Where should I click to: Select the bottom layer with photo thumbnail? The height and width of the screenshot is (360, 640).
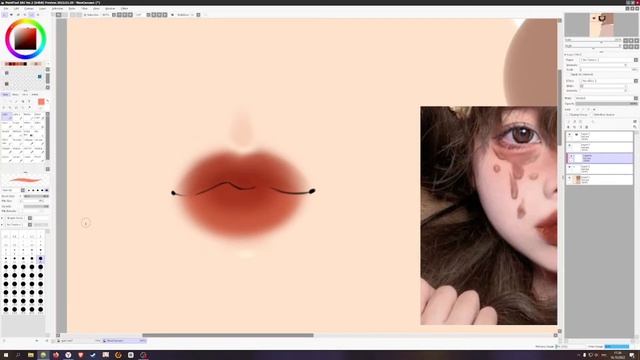click(x=599, y=180)
